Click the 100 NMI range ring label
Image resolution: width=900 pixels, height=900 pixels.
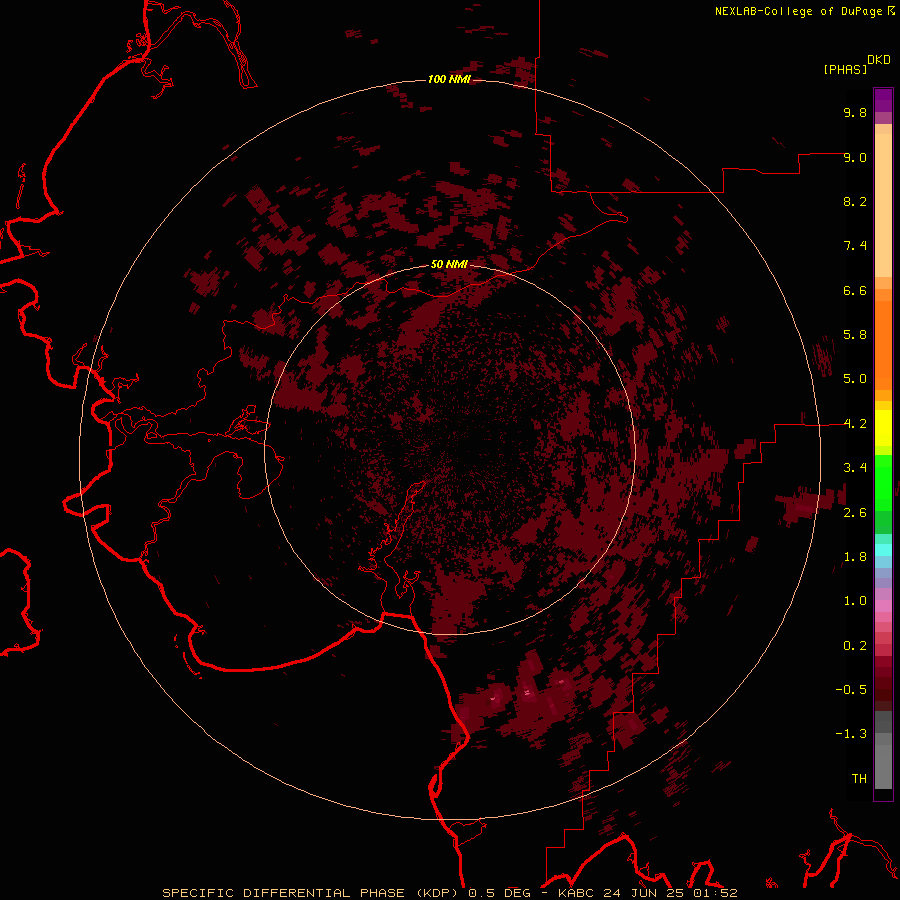(x=449, y=79)
